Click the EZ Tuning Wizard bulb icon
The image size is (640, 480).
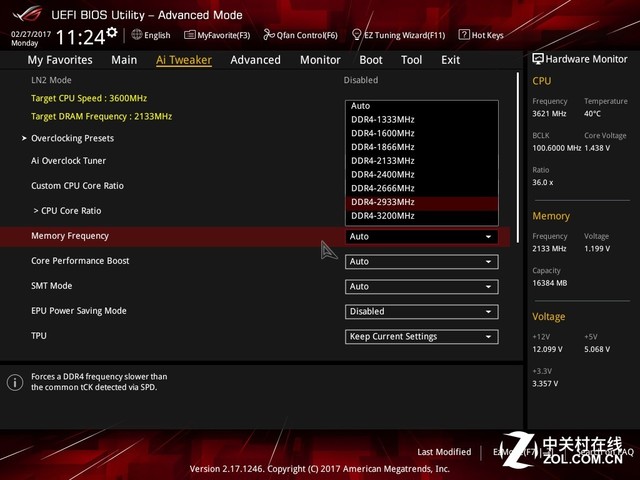point(357,35)
